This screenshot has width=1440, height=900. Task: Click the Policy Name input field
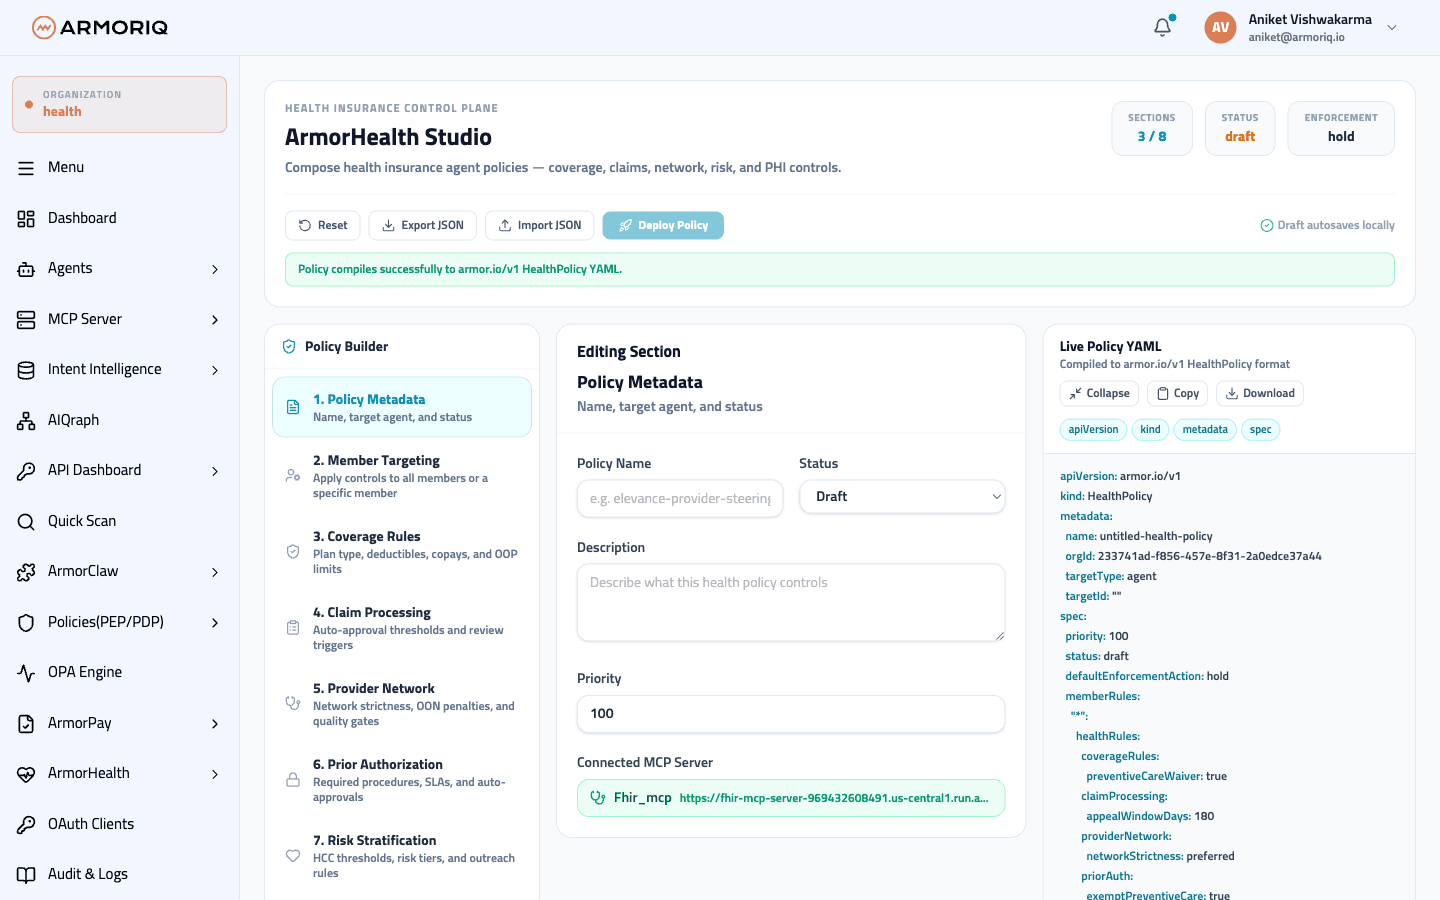coord(680,498)
